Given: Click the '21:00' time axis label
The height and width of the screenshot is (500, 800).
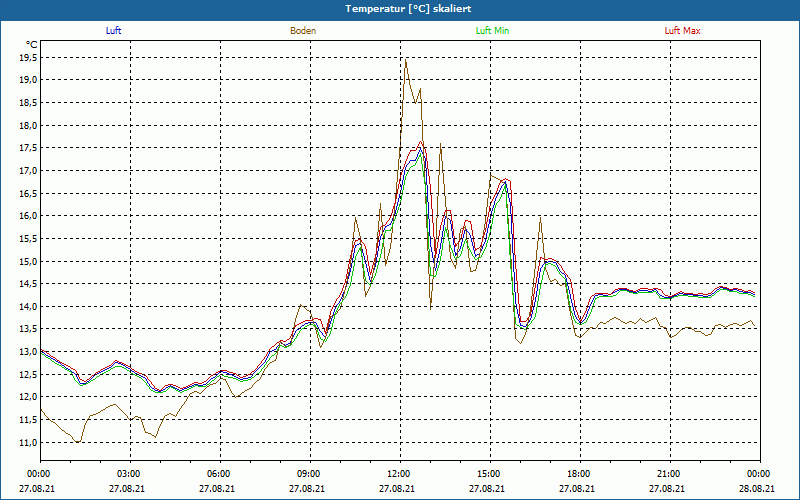Looking at the screenshot, I should pyautogui.click(x=670, y=474).
